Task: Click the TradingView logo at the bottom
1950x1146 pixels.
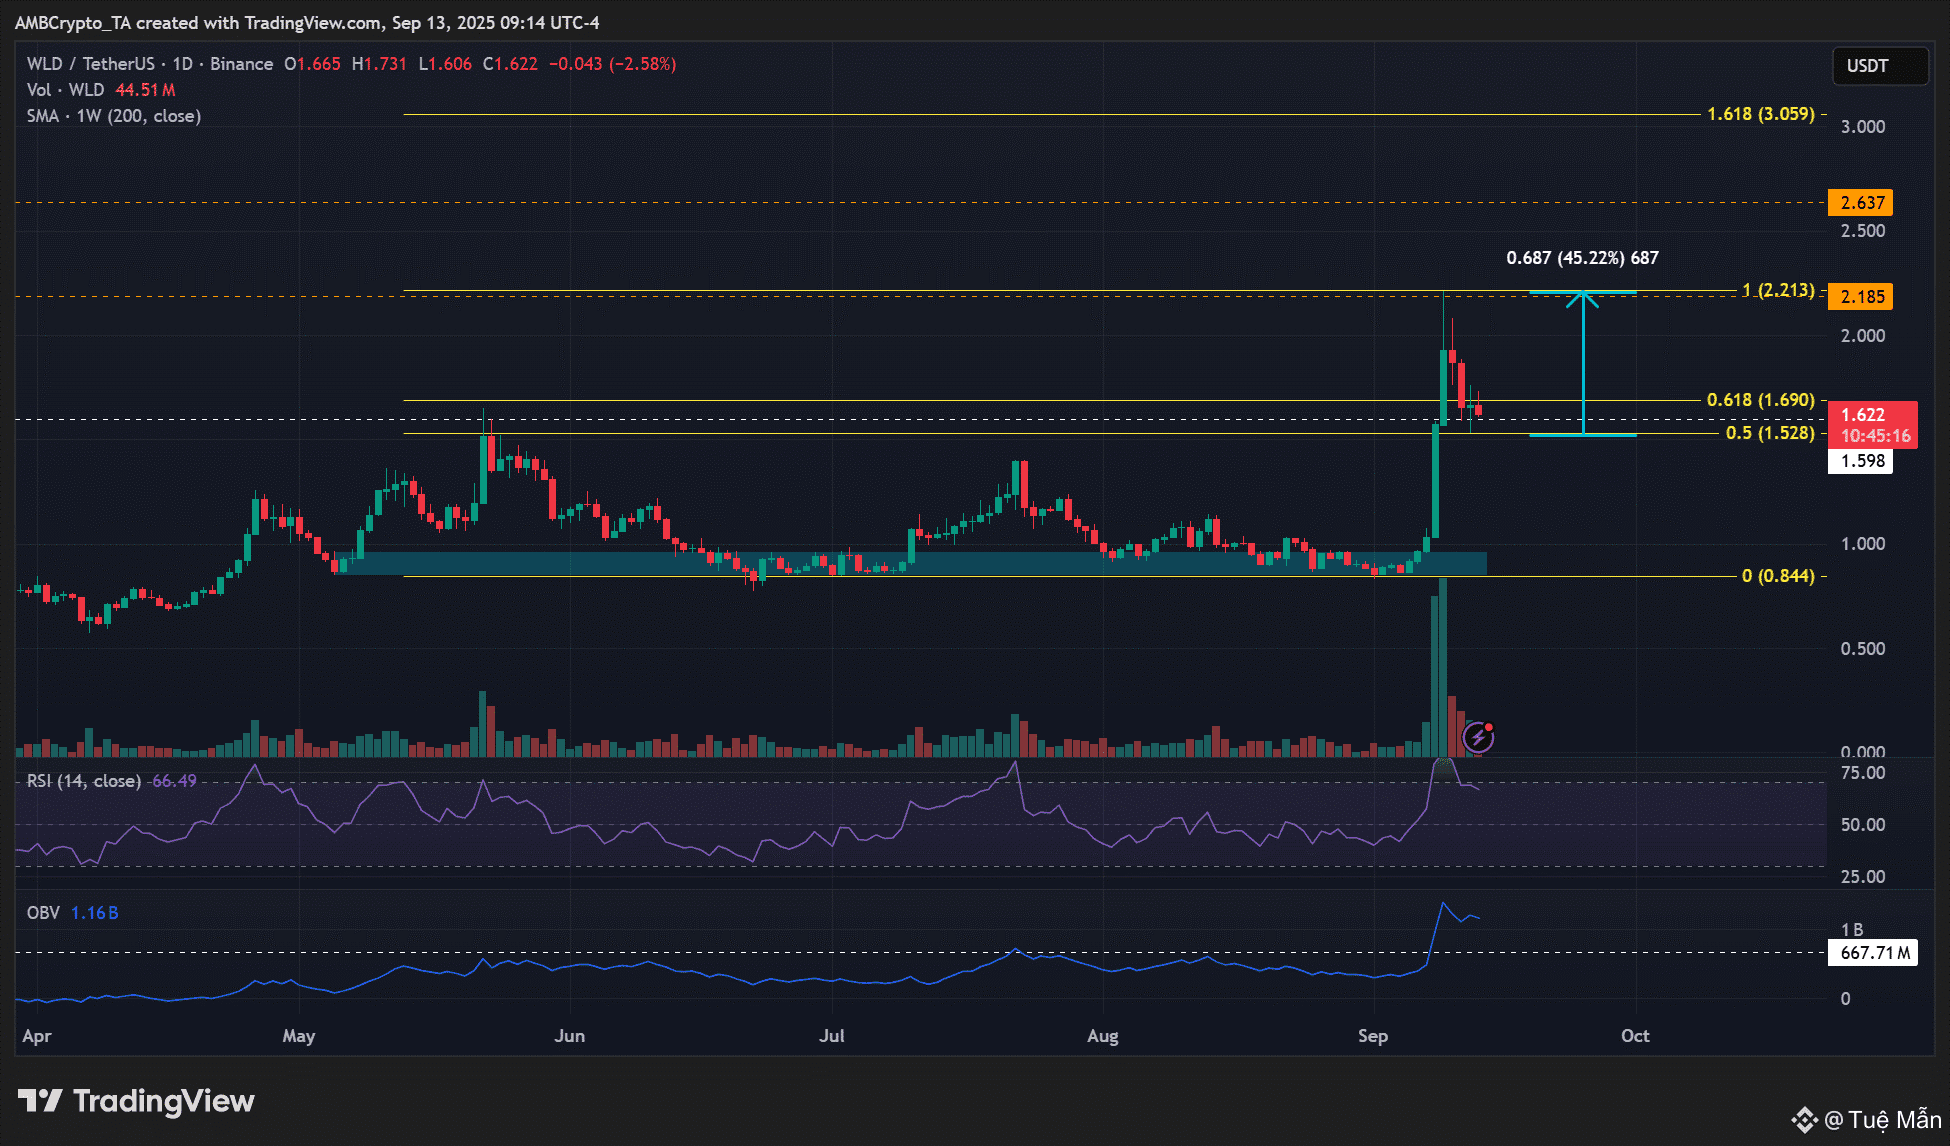Action: pos(136,1101)
